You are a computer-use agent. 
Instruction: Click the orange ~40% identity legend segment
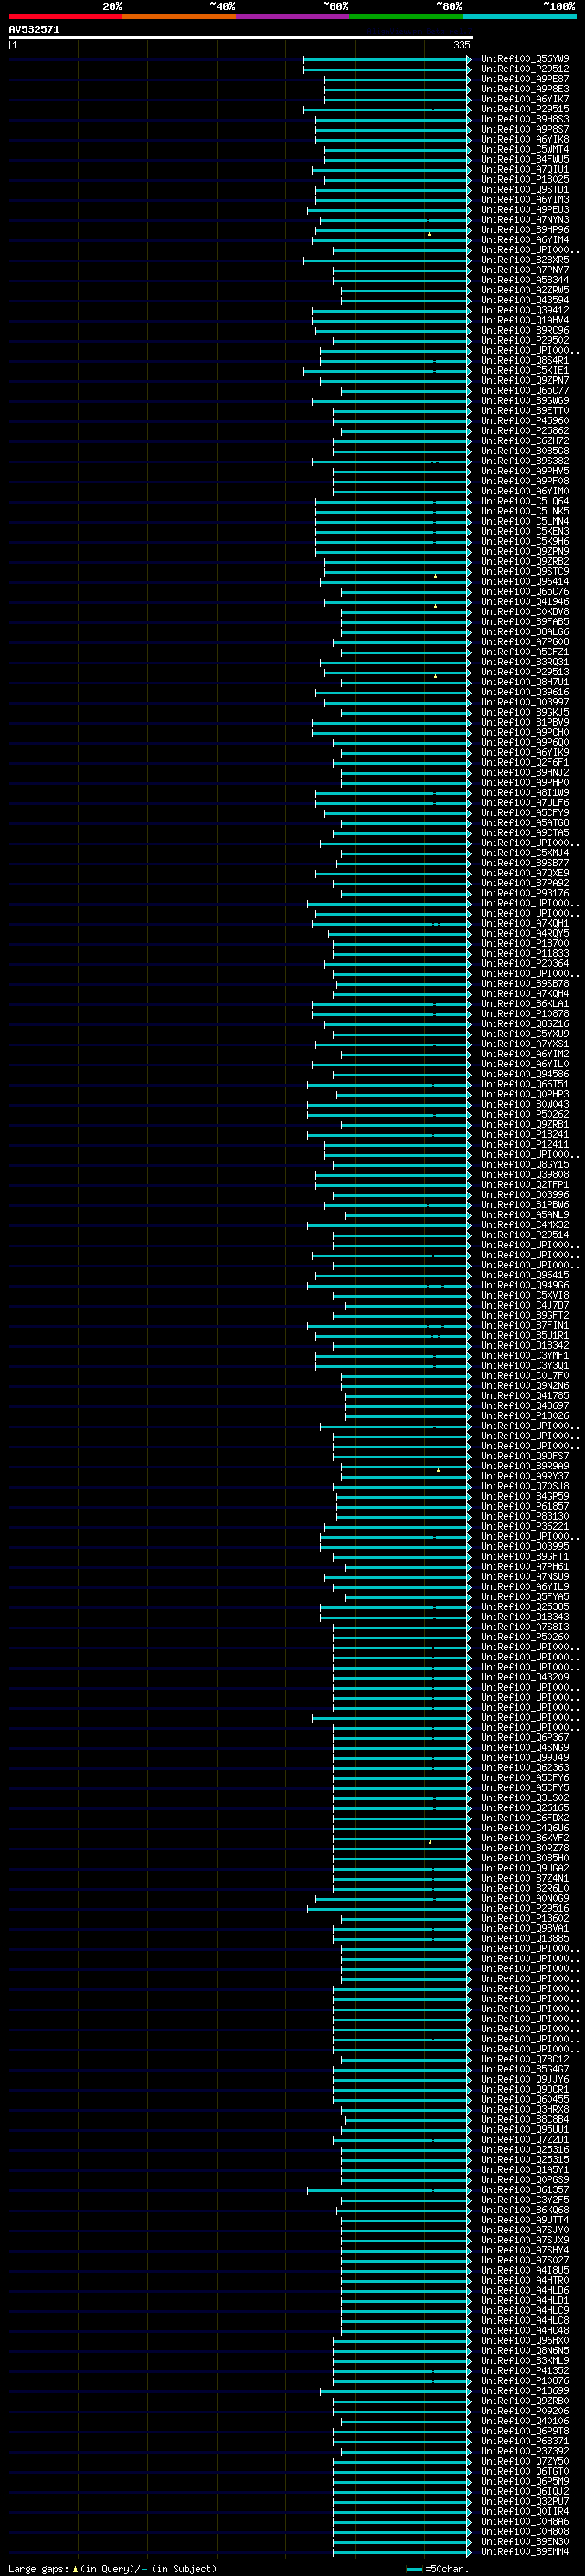point(179,16)
